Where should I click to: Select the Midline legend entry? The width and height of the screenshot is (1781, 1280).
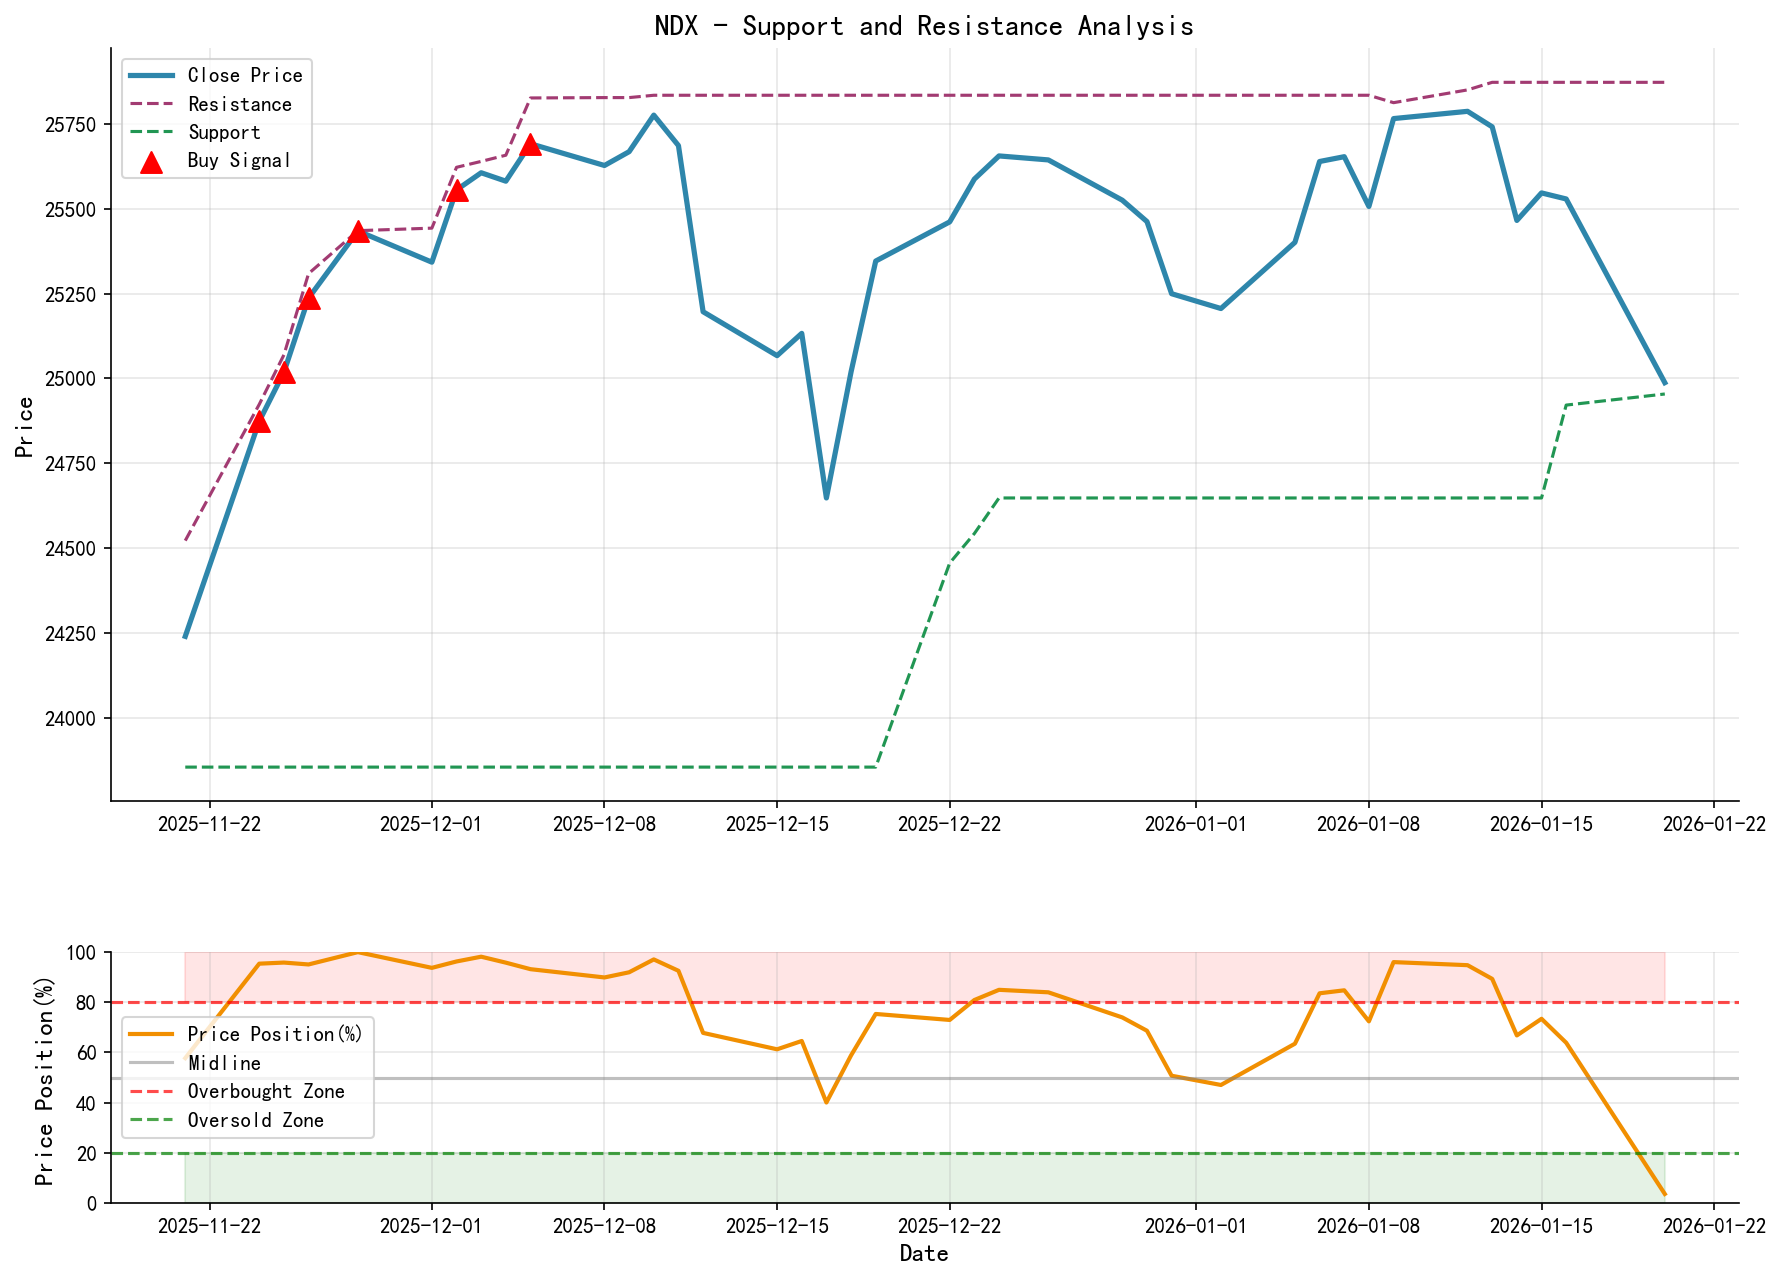click(x=224, y=1063)
